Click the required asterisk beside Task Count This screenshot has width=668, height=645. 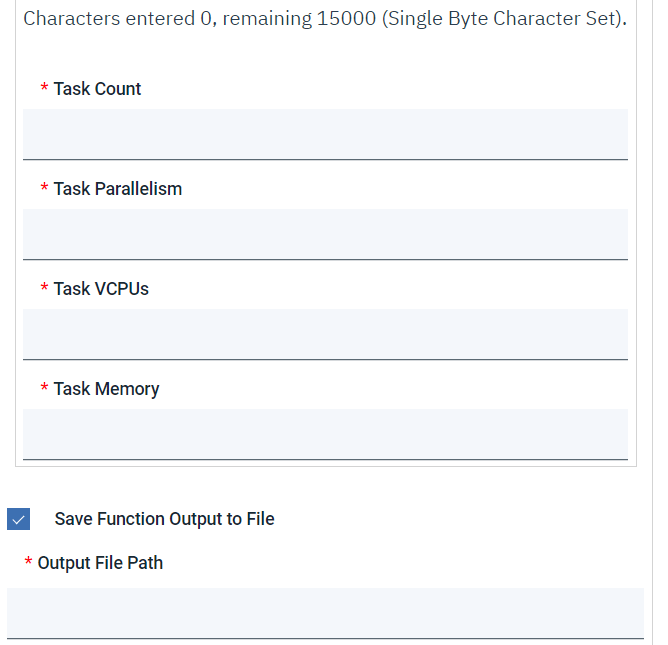point(44,90)
